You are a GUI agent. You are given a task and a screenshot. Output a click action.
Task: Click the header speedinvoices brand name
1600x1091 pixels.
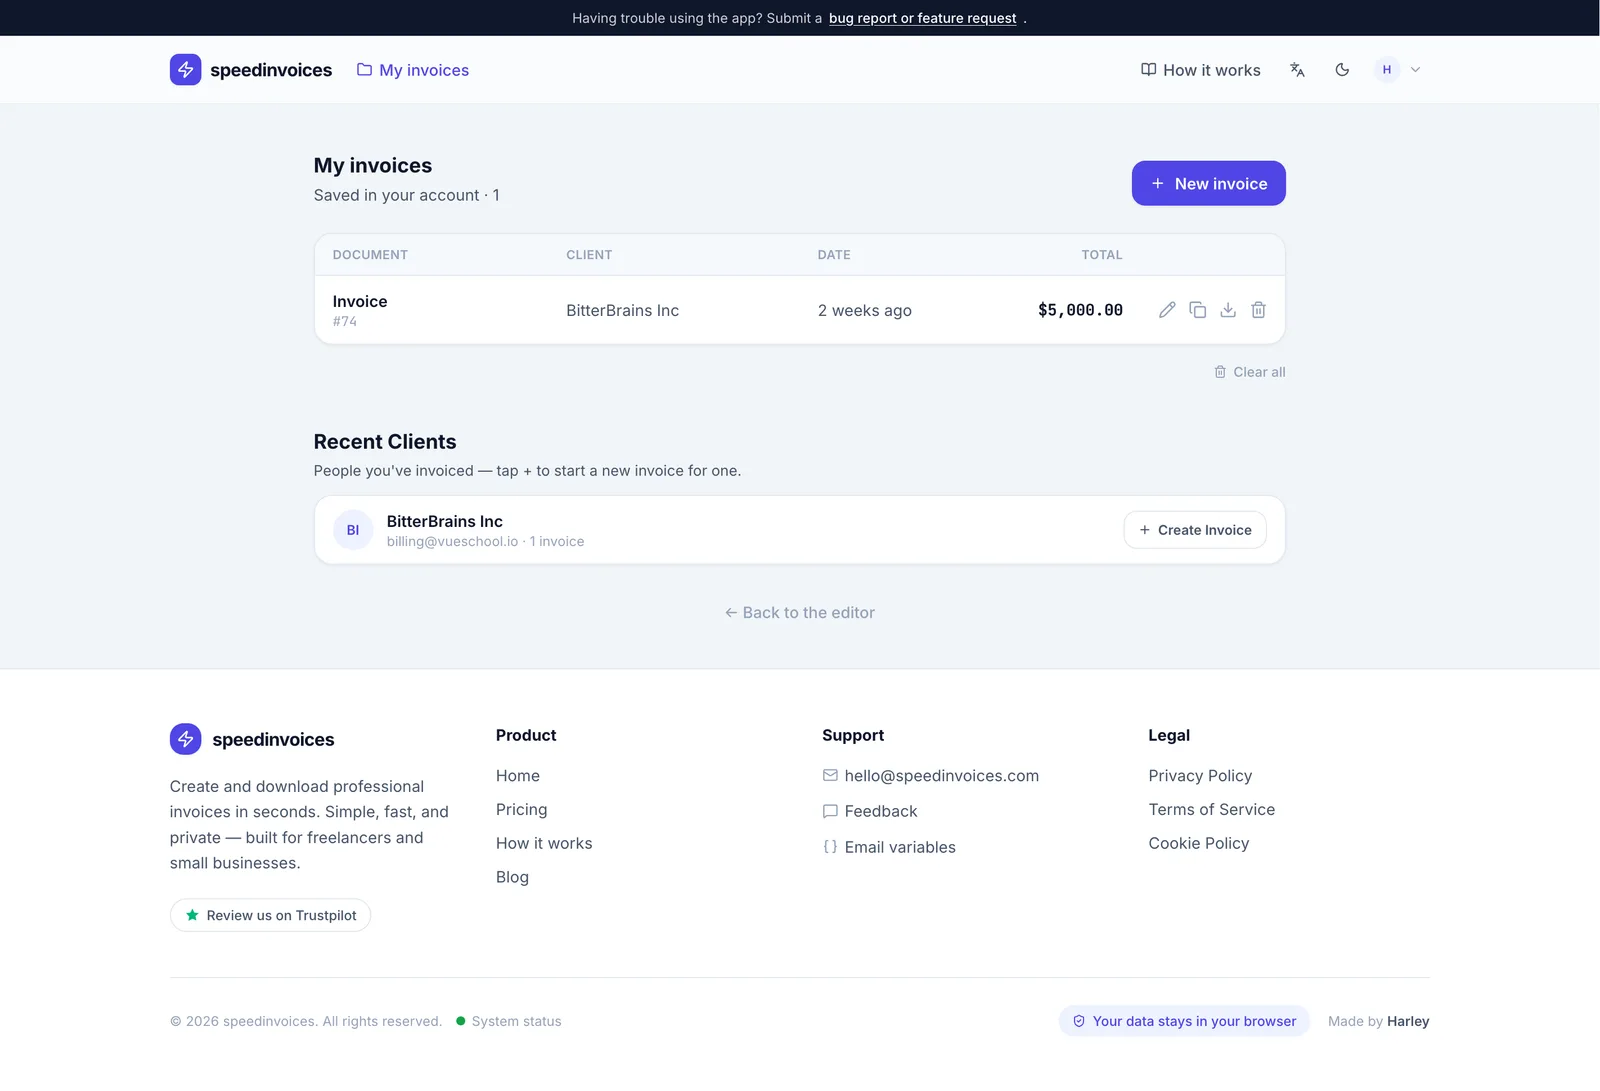[x=271, y=70]
